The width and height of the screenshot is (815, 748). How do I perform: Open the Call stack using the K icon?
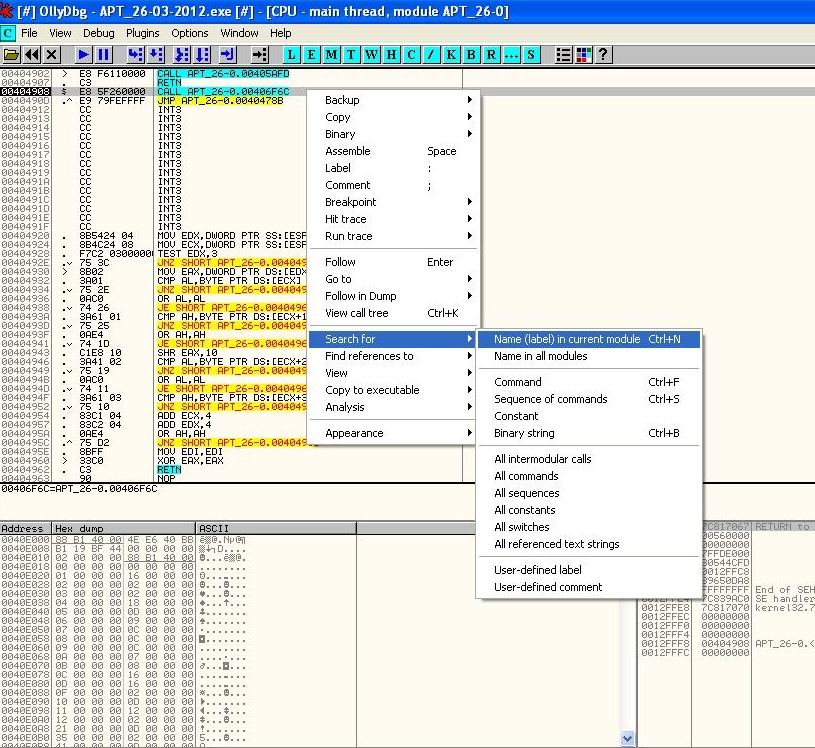coord(450,54)
